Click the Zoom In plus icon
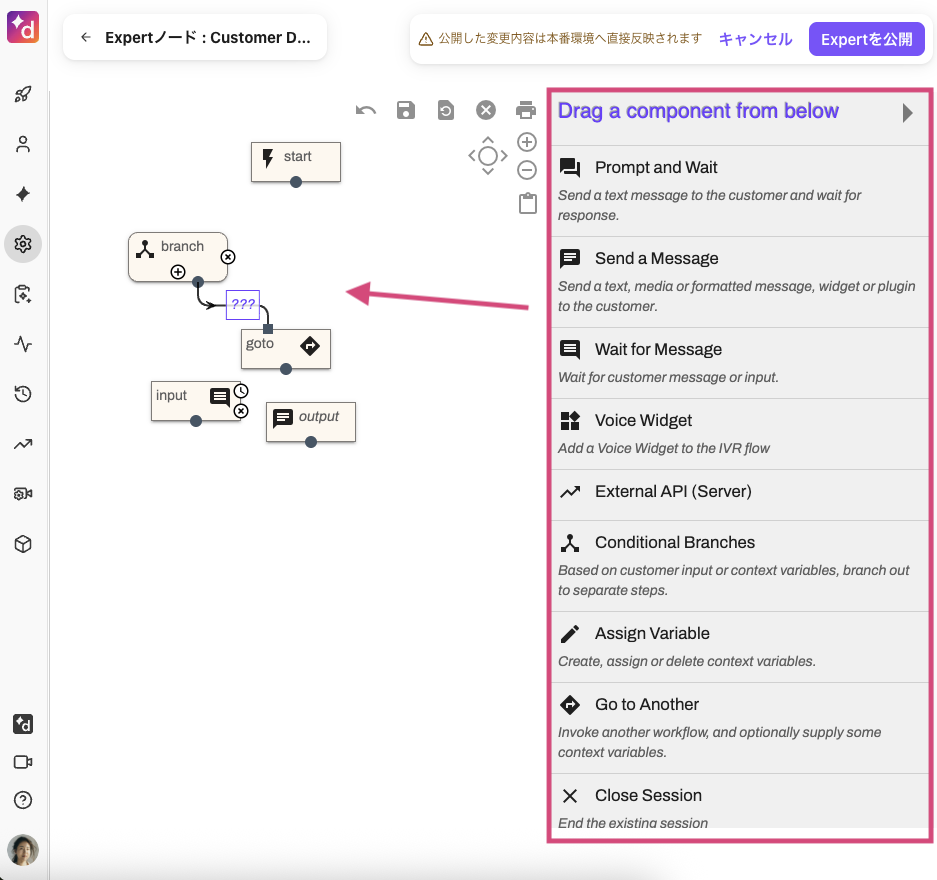This screenshot has height=880, width=937. 527,142
